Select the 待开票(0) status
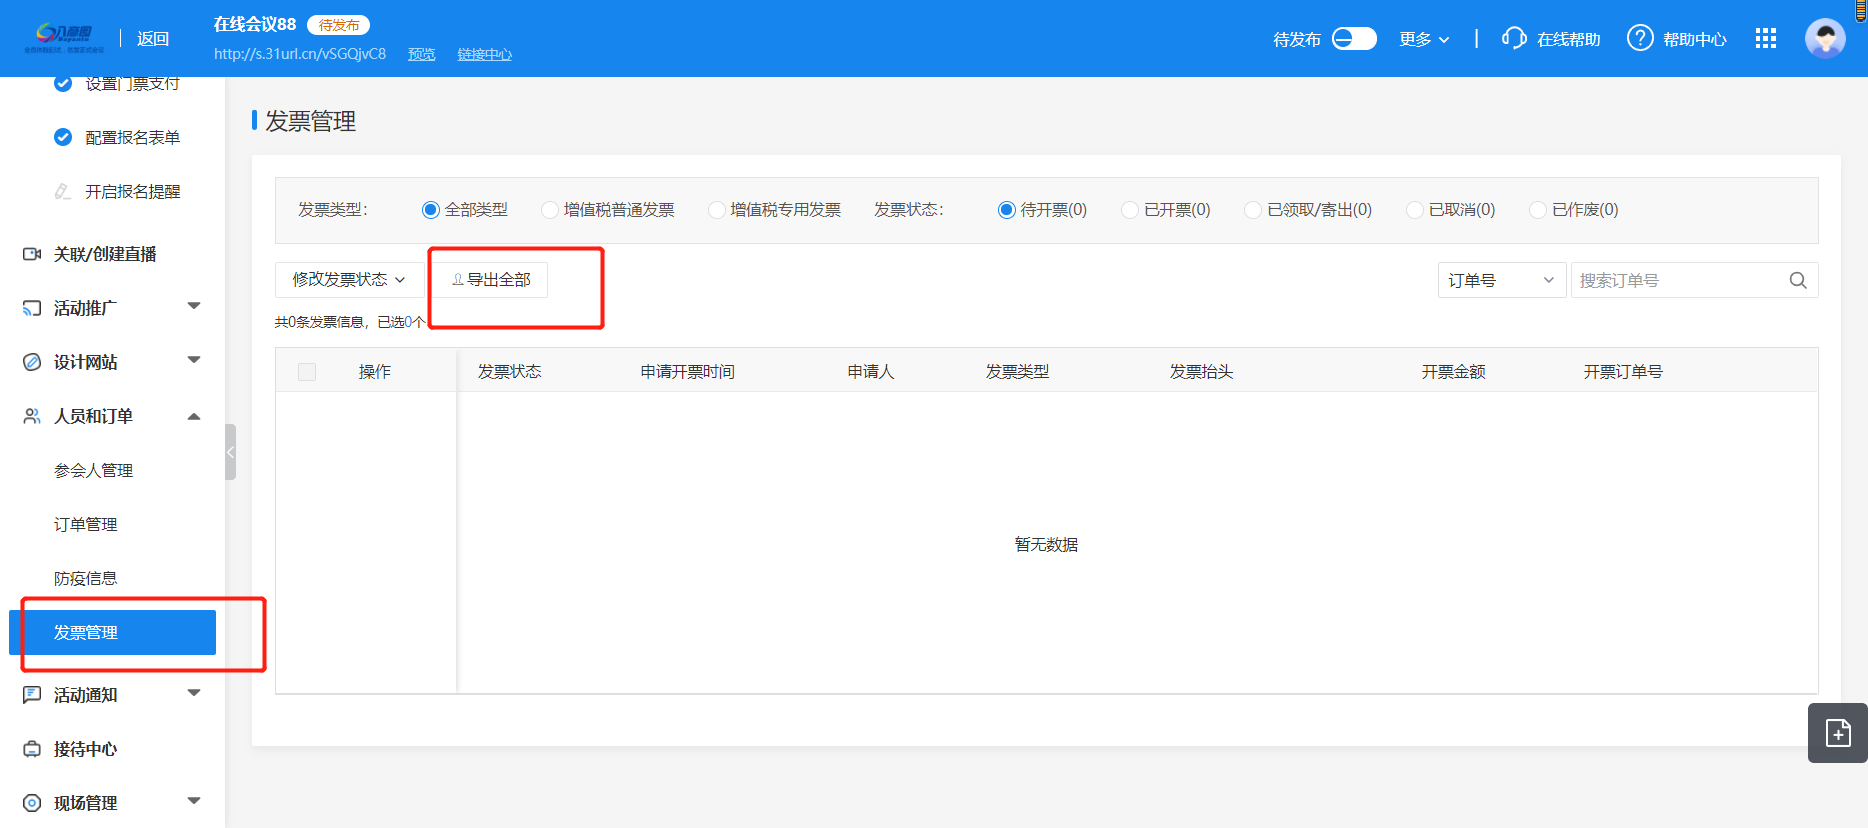Screen dimensions: 1868x828 tap(1007, 210)
